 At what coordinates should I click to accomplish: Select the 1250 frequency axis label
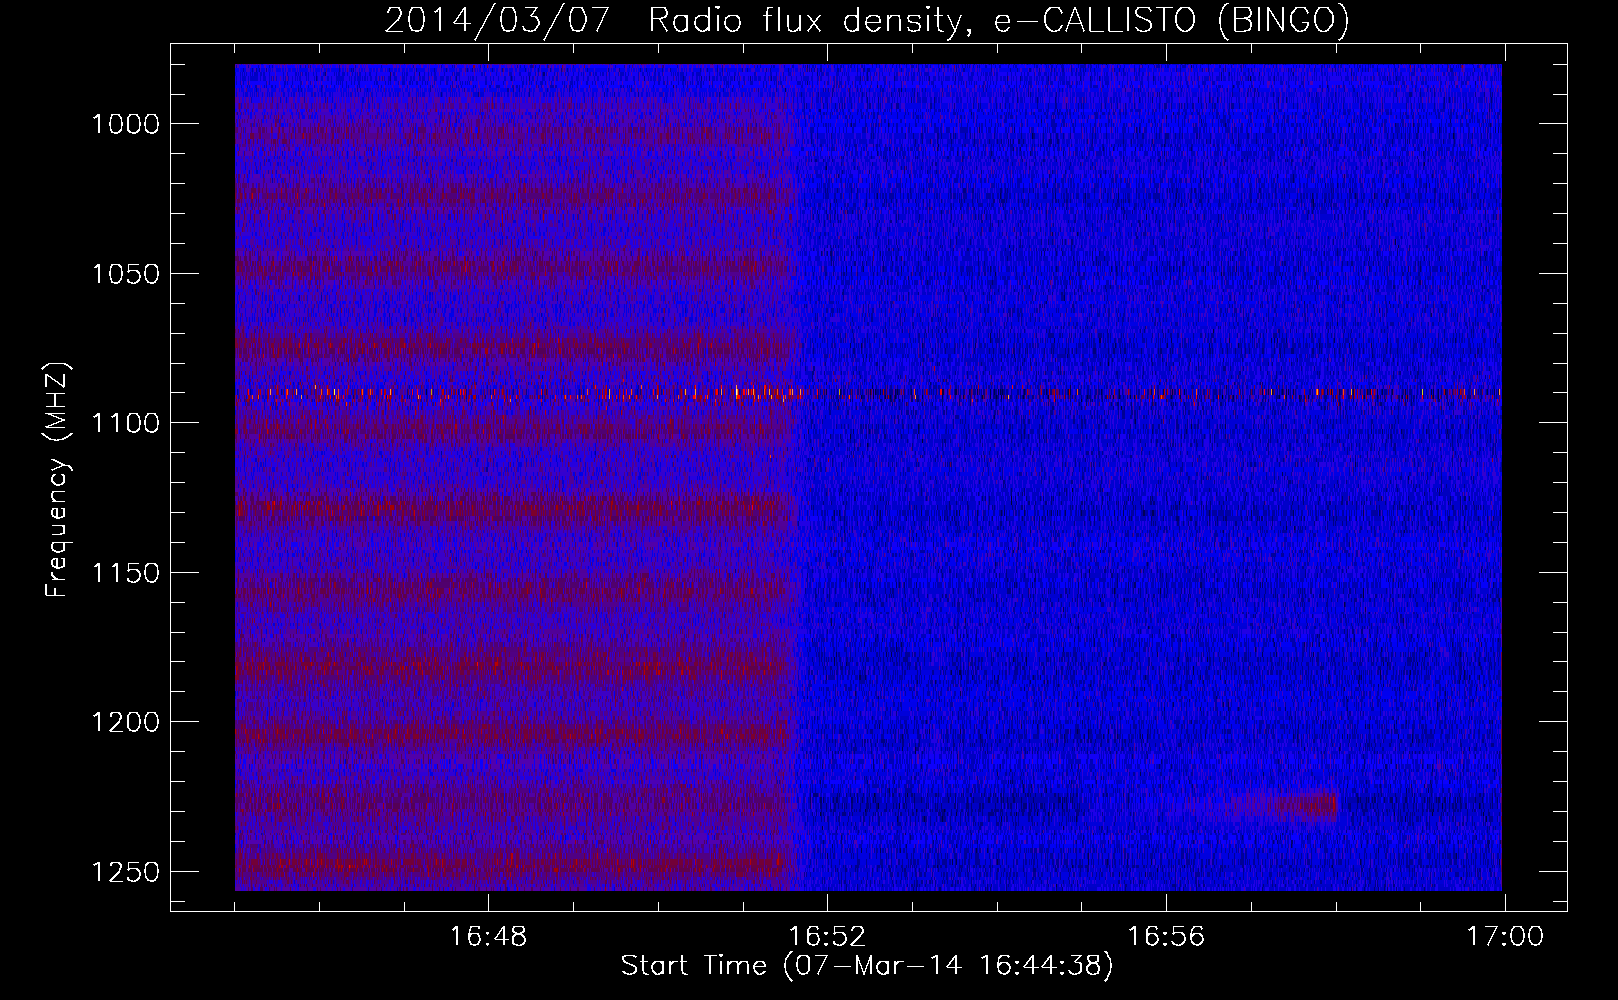tap(125, 872)
